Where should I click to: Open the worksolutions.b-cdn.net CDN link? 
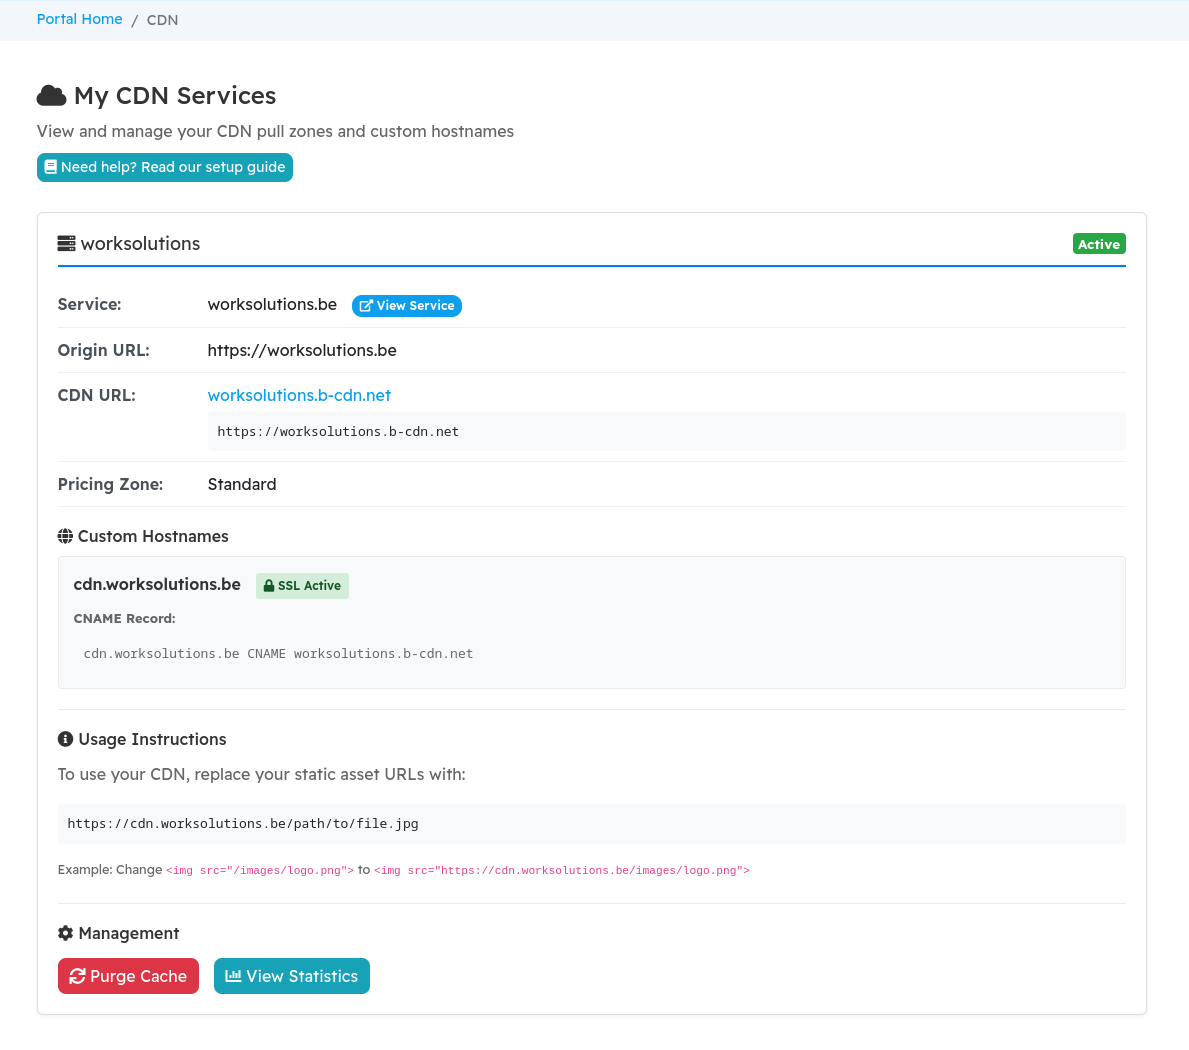(x=299, y=396)
